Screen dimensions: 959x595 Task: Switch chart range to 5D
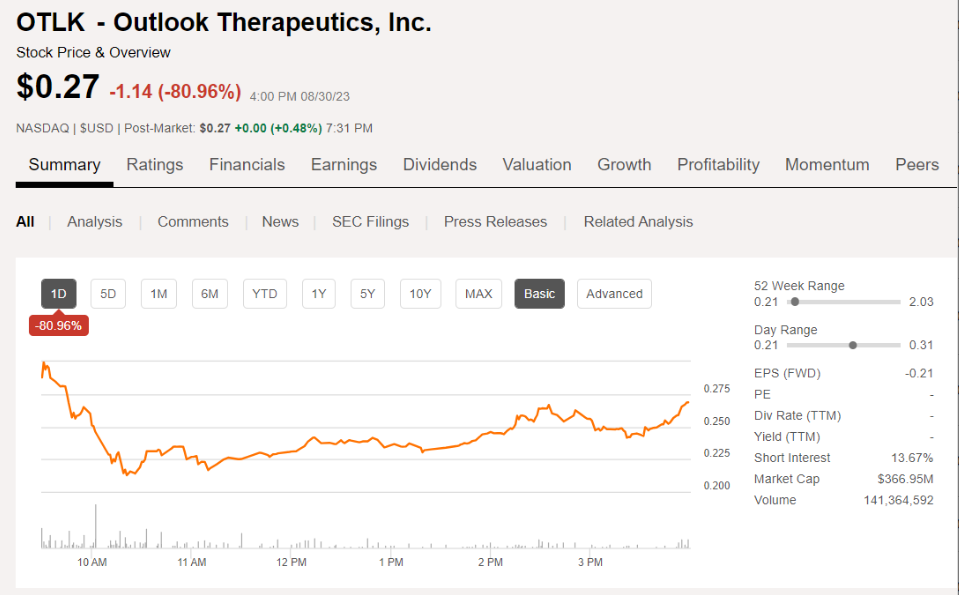[108, 293]
